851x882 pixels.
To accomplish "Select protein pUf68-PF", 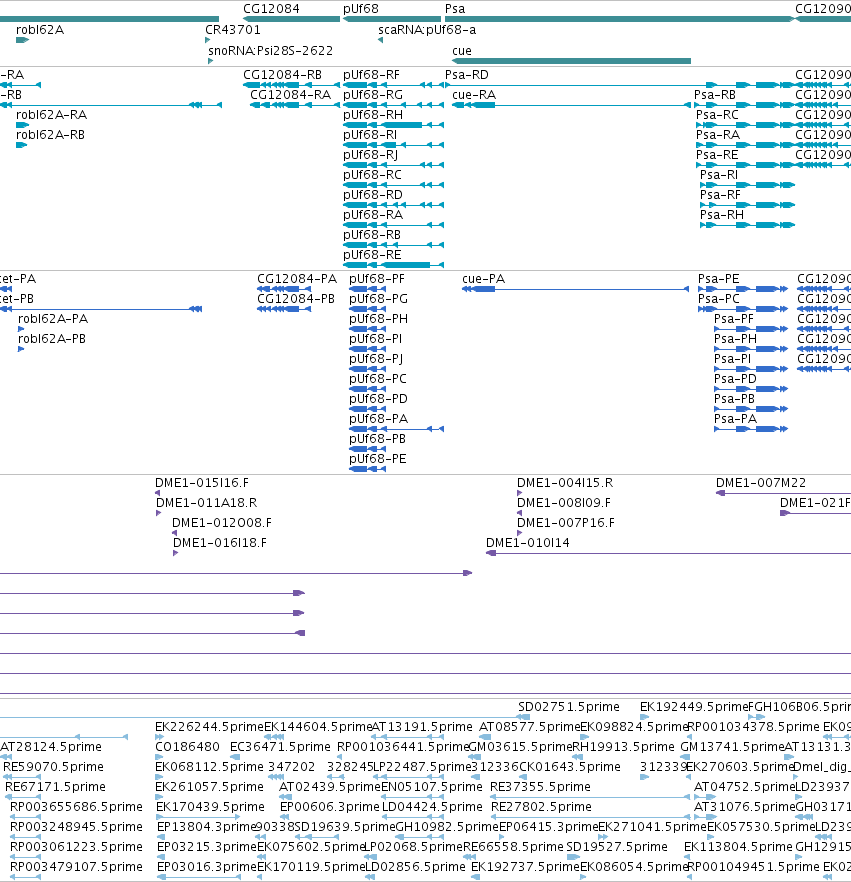I will 377,279.
